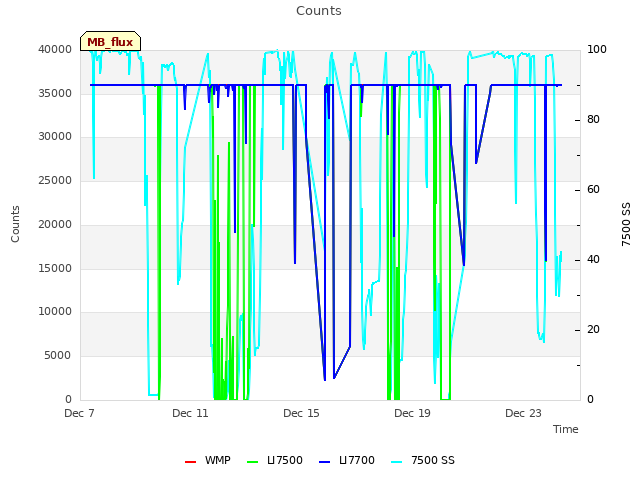Screen dimensions: 640x480
Task: Click the Dec 15 date tick label
Action: tap(301, 413)
